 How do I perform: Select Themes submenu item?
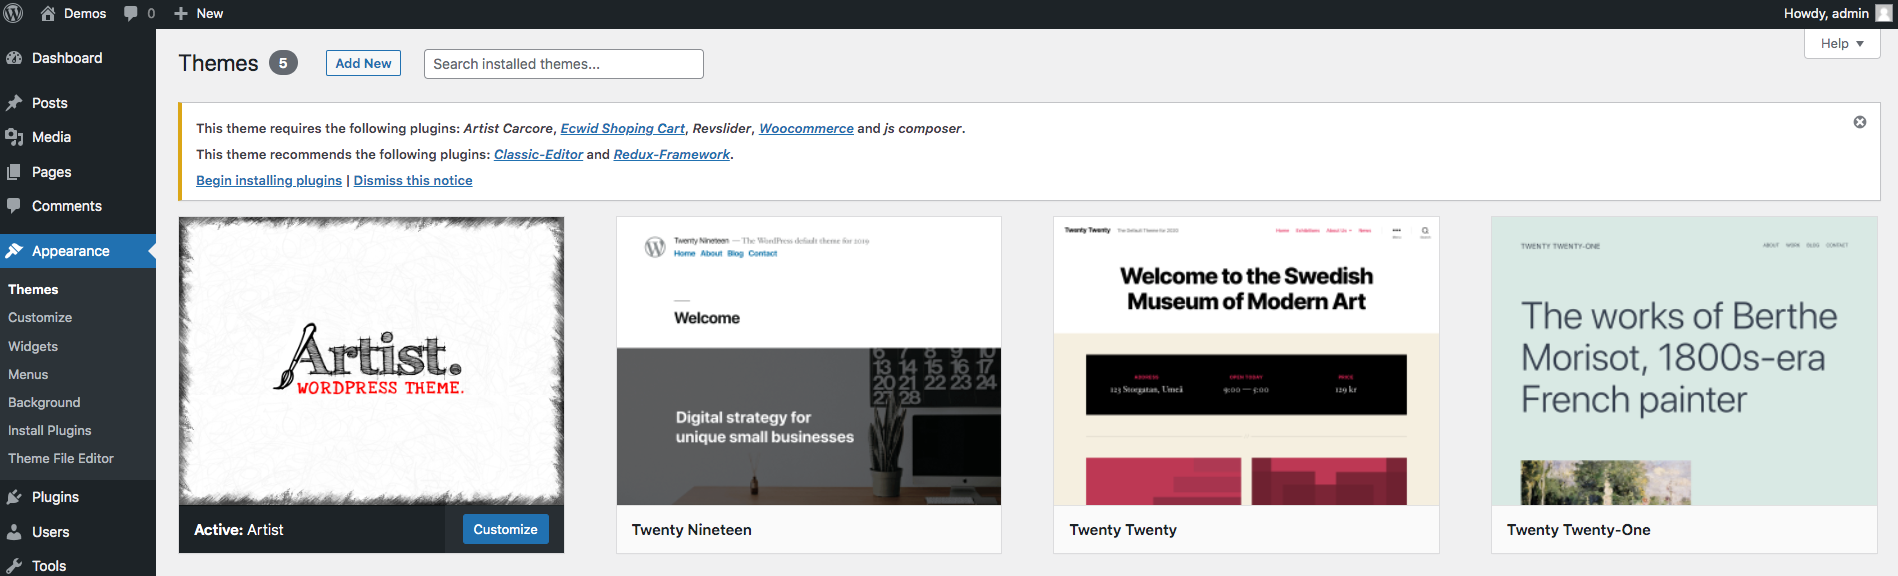point(33,289)
